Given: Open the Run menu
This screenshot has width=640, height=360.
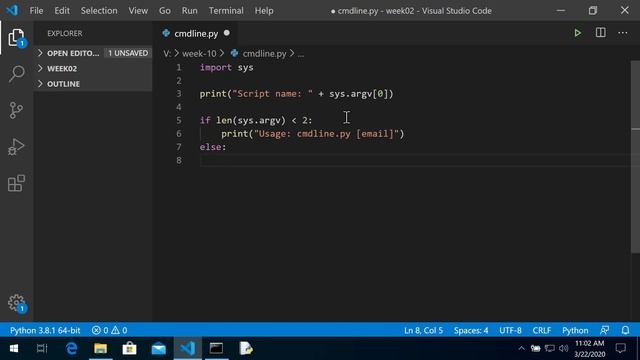Looking at the screenshot, I should 189,11.
